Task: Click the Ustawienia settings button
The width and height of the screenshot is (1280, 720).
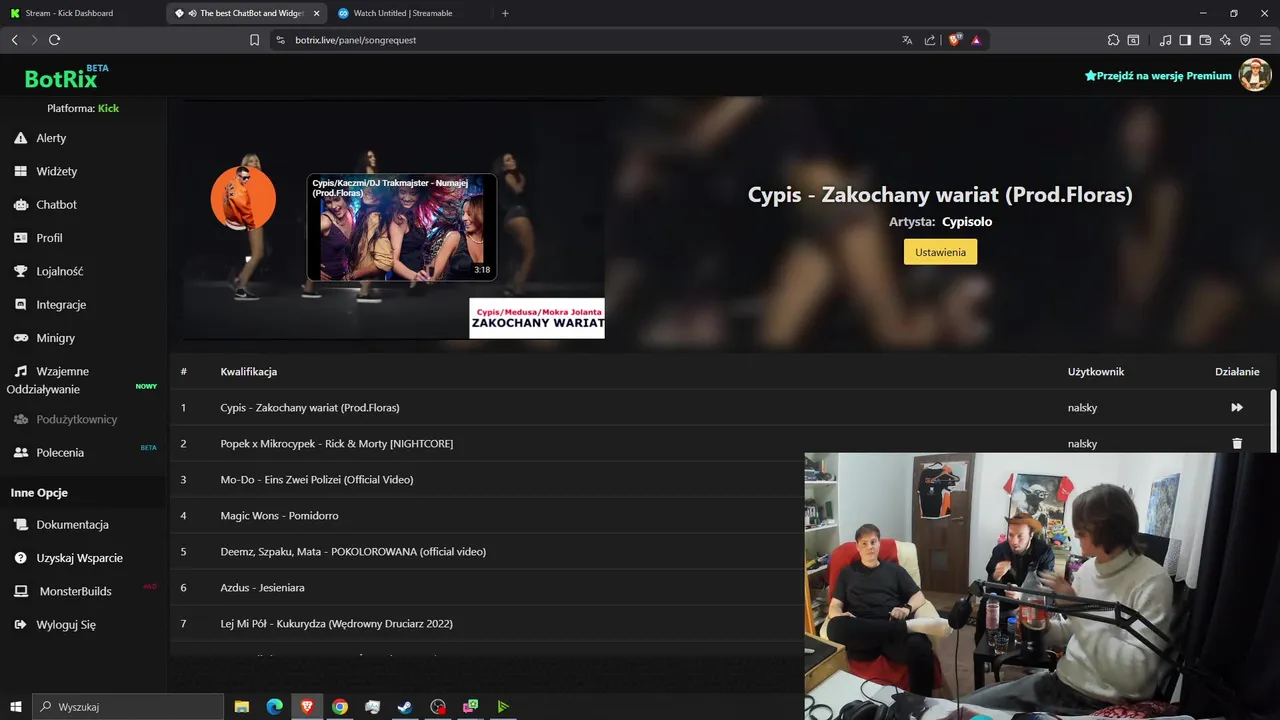Action: pyautogui.click(x=940, y=252)
